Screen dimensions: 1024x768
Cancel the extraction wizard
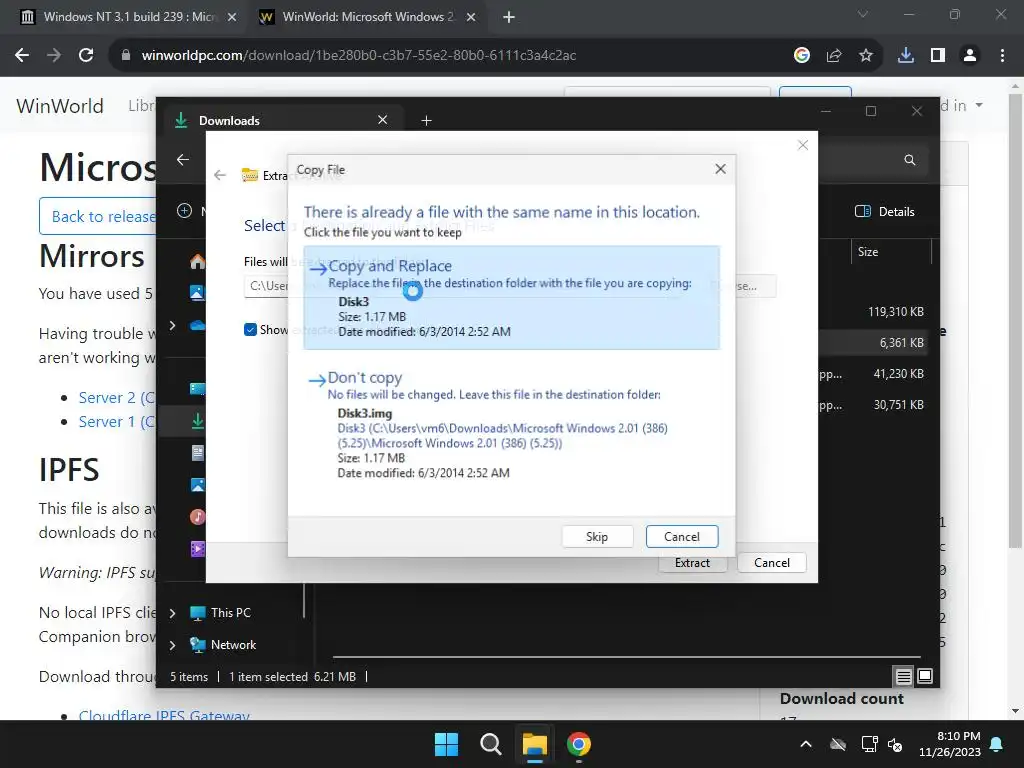(x=772, y=563)
